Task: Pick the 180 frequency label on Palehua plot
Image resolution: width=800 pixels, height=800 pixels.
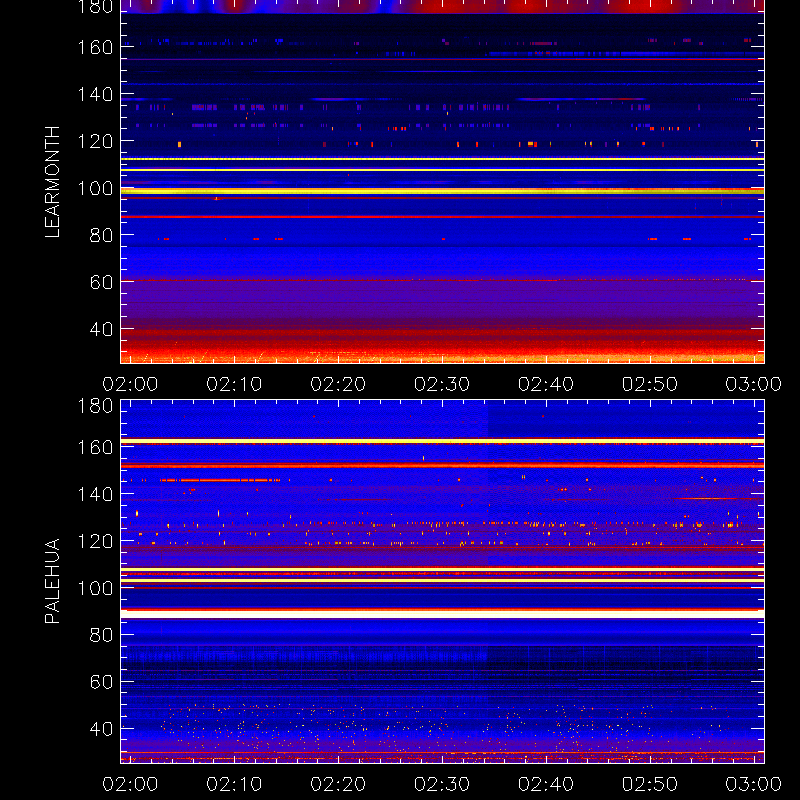Action: (95, 406)
